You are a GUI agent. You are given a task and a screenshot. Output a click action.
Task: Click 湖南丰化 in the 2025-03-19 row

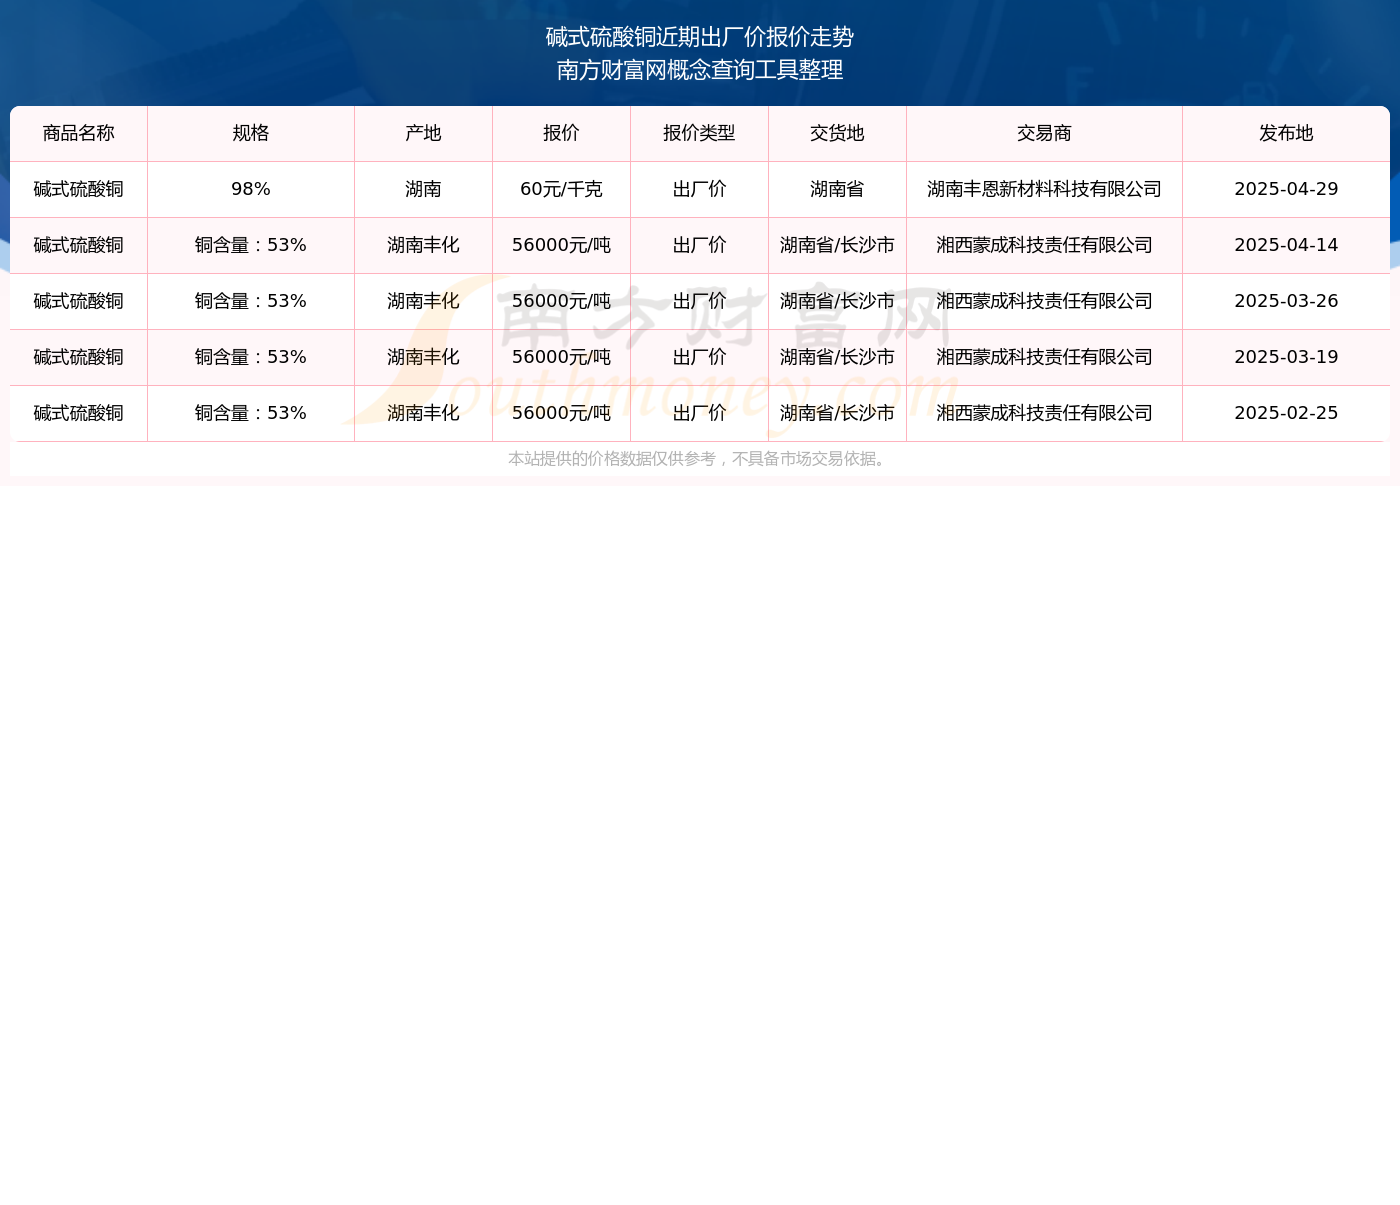423,357
